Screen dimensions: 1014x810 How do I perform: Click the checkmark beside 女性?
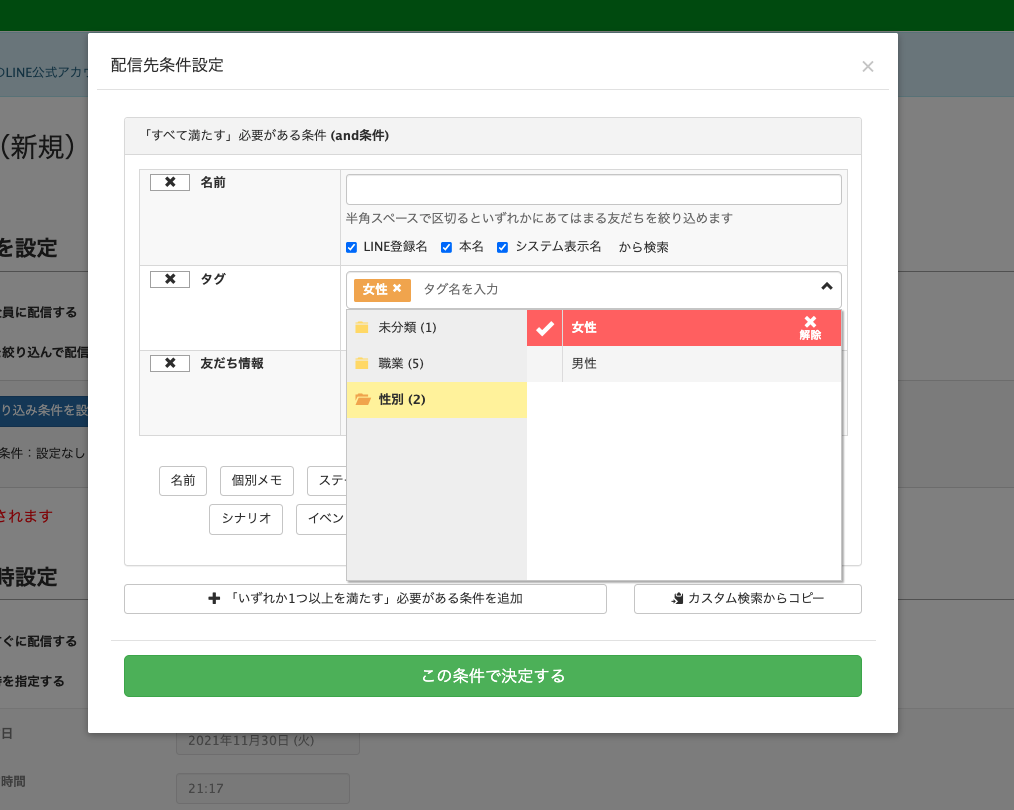coord(545,328)
